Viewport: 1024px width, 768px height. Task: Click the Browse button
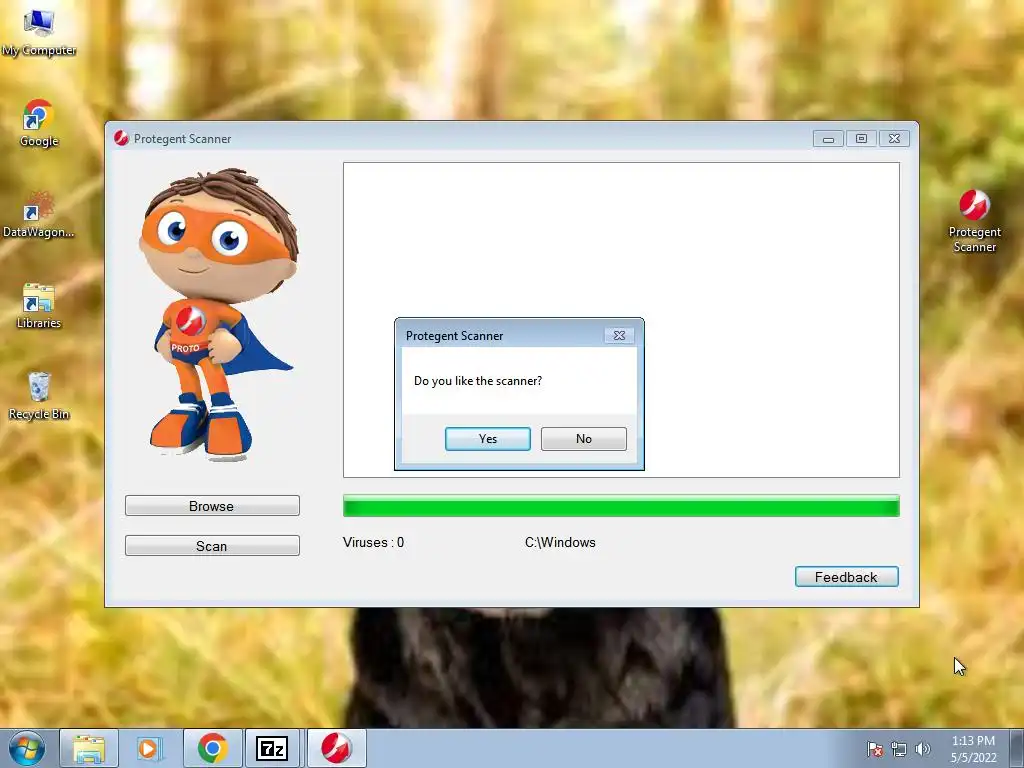pos(212,505)
